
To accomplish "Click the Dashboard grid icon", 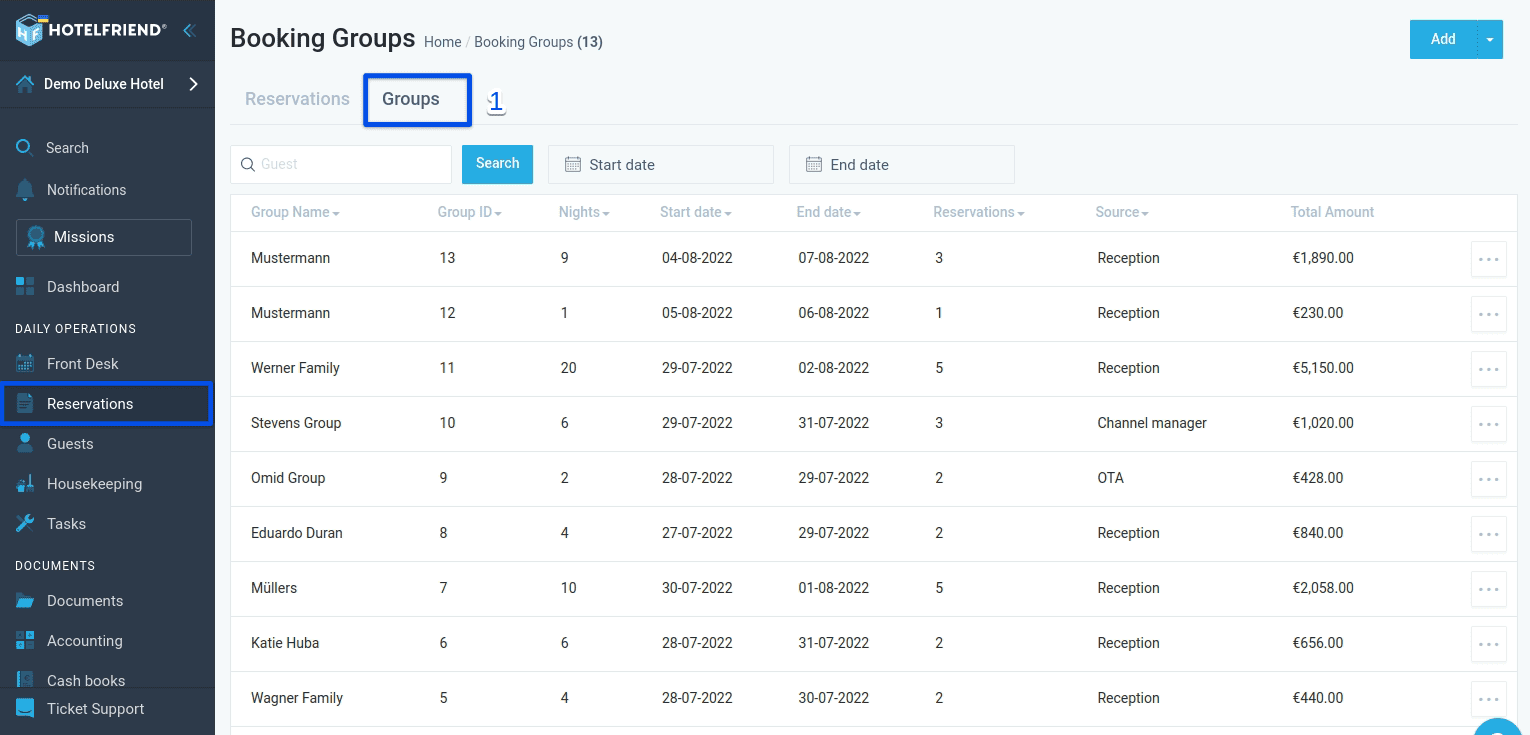I will pyautogui.click(x=25, y=287).
